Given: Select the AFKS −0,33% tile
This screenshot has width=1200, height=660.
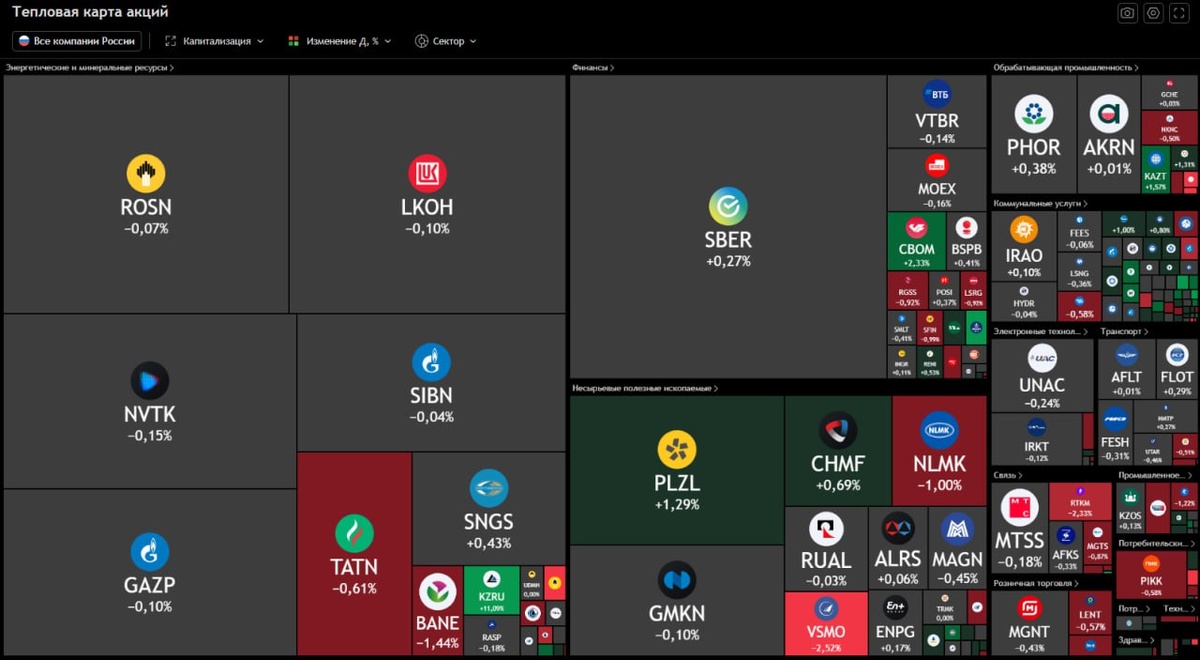Looking at the screenshot, I should [1065, 546].
